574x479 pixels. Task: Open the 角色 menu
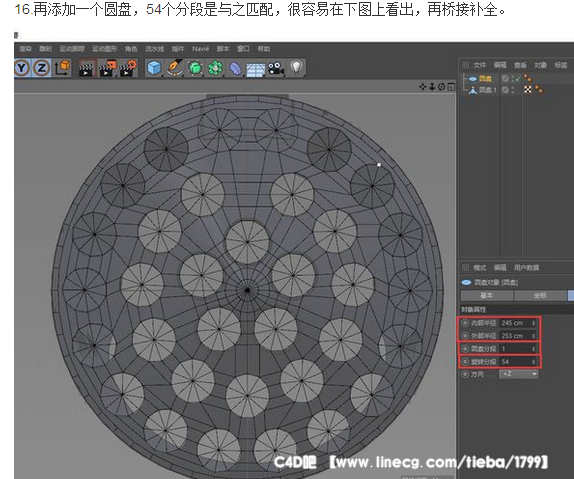(131, 49)
